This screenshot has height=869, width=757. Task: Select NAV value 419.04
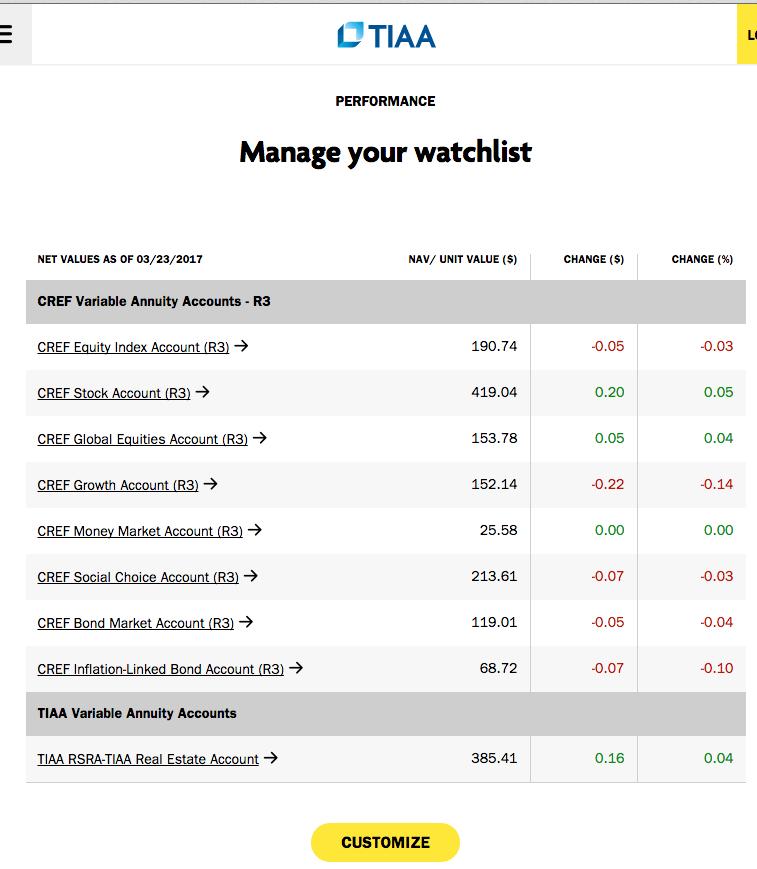(494, 392)
